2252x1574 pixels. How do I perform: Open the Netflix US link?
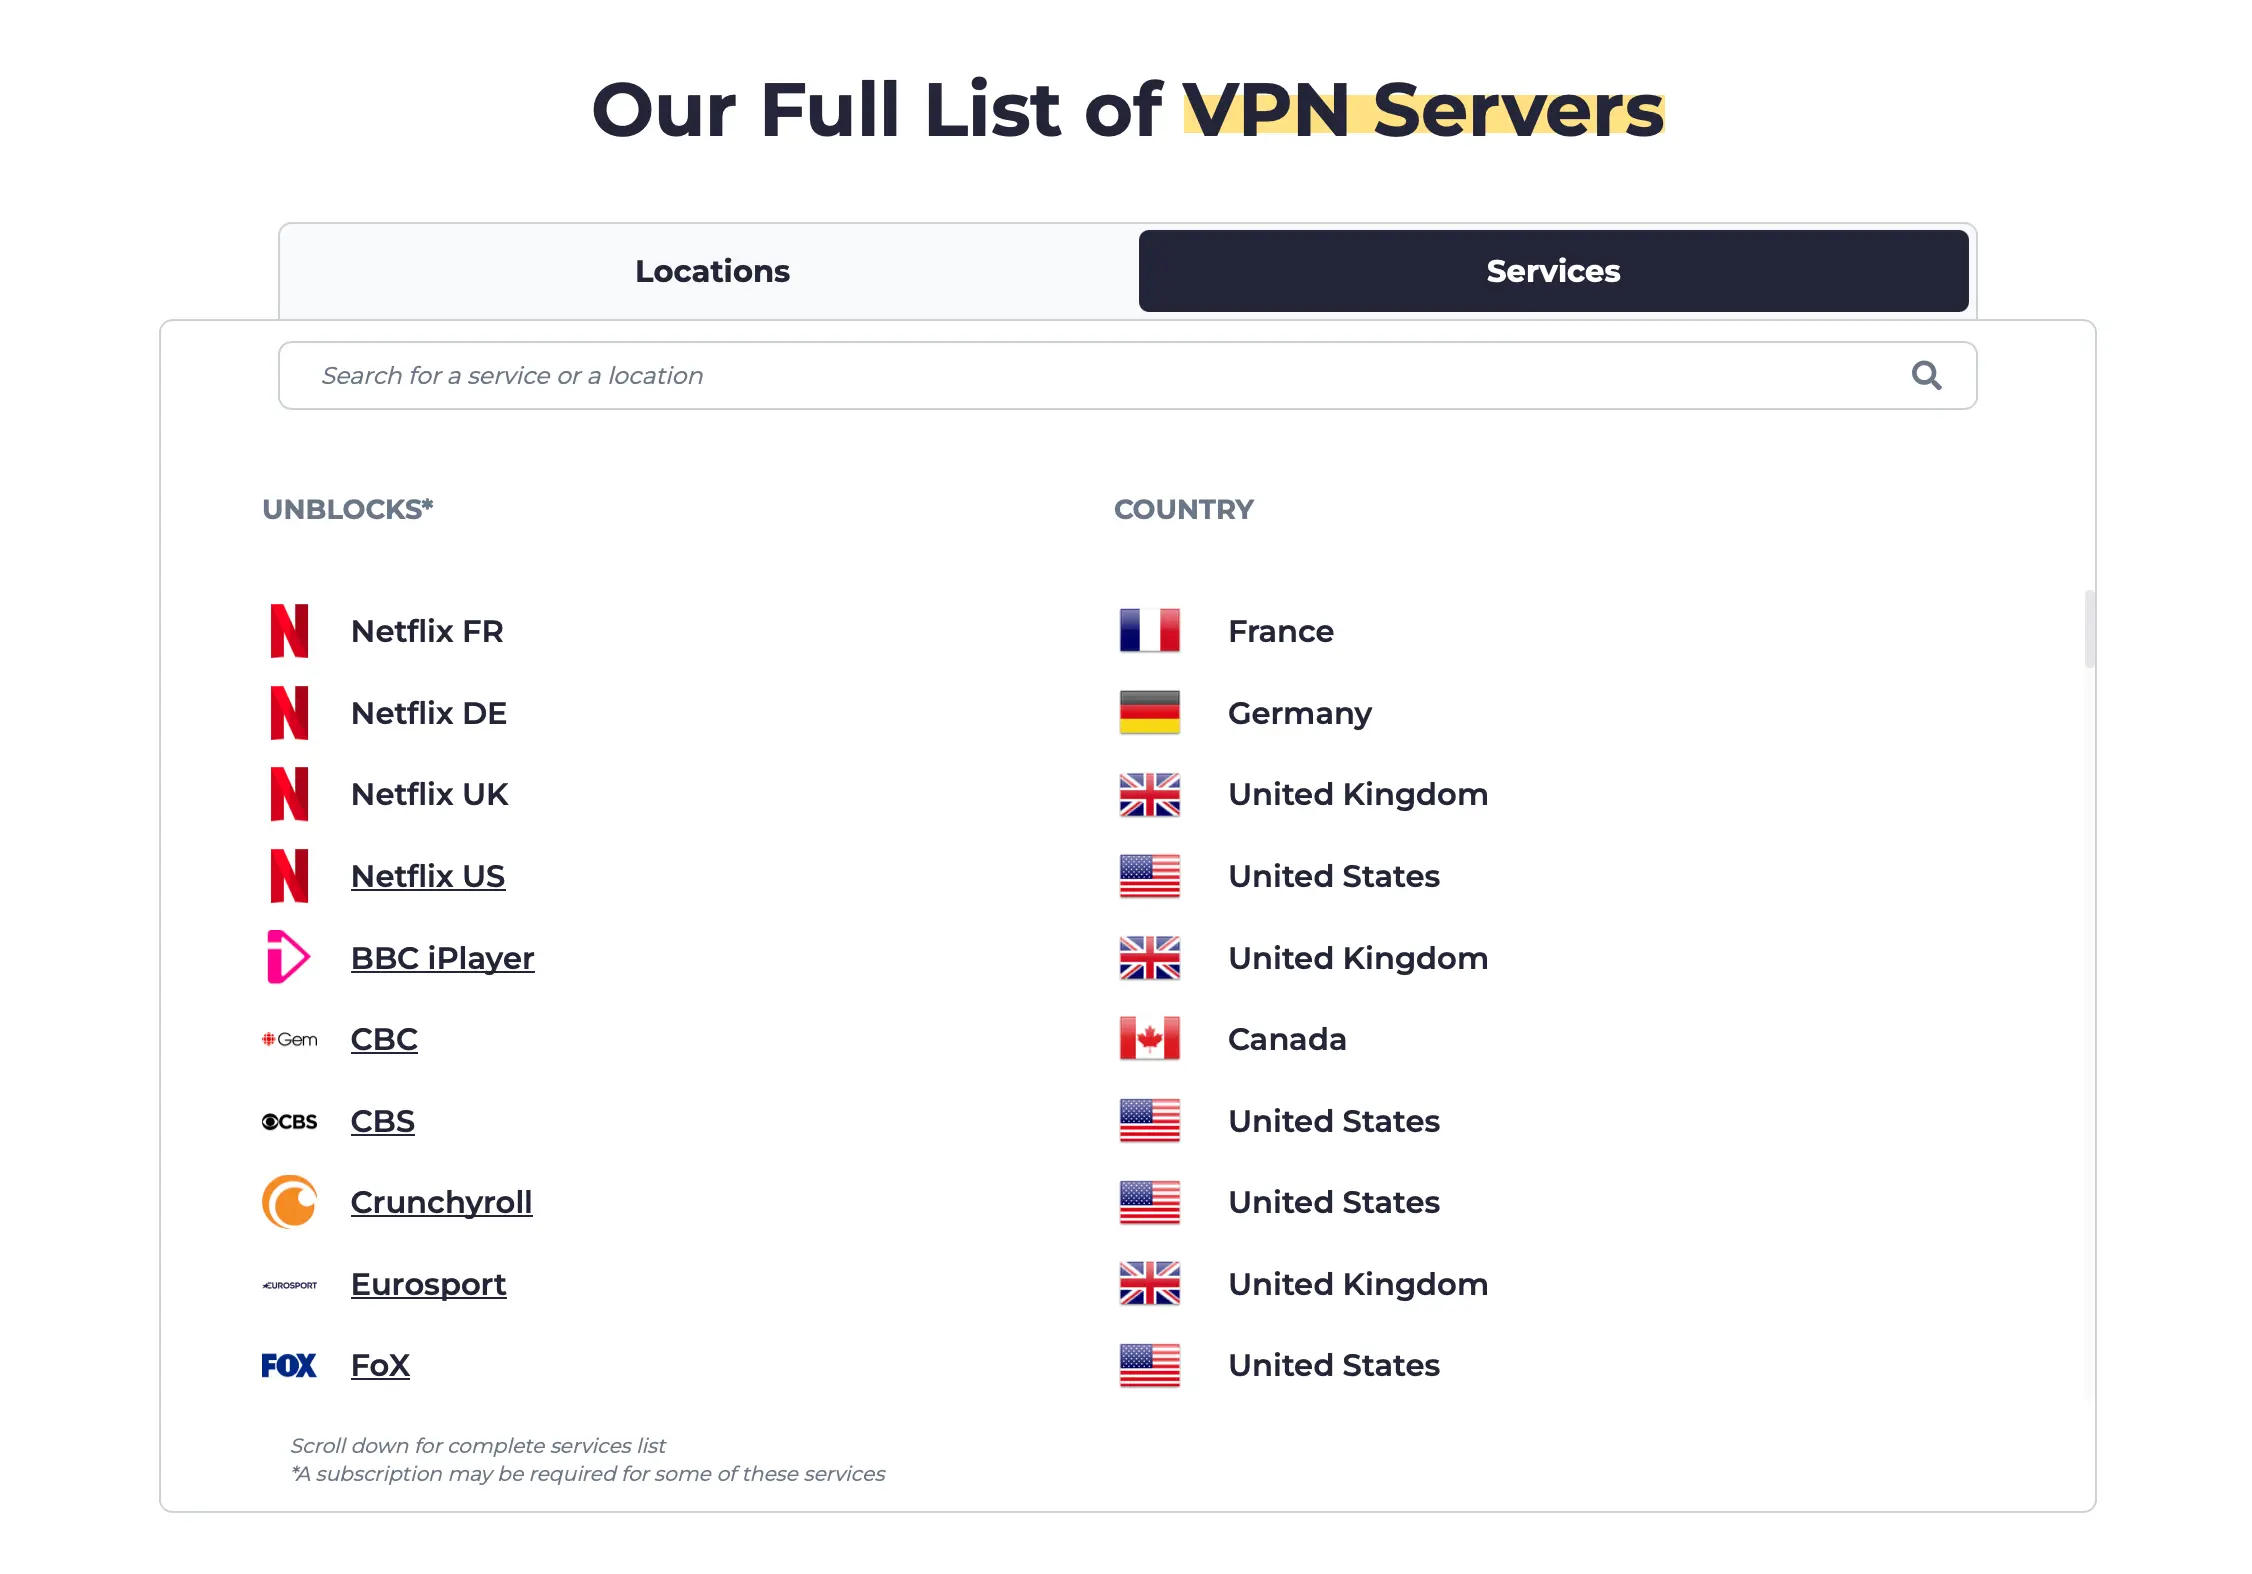(x=428, y=875)
